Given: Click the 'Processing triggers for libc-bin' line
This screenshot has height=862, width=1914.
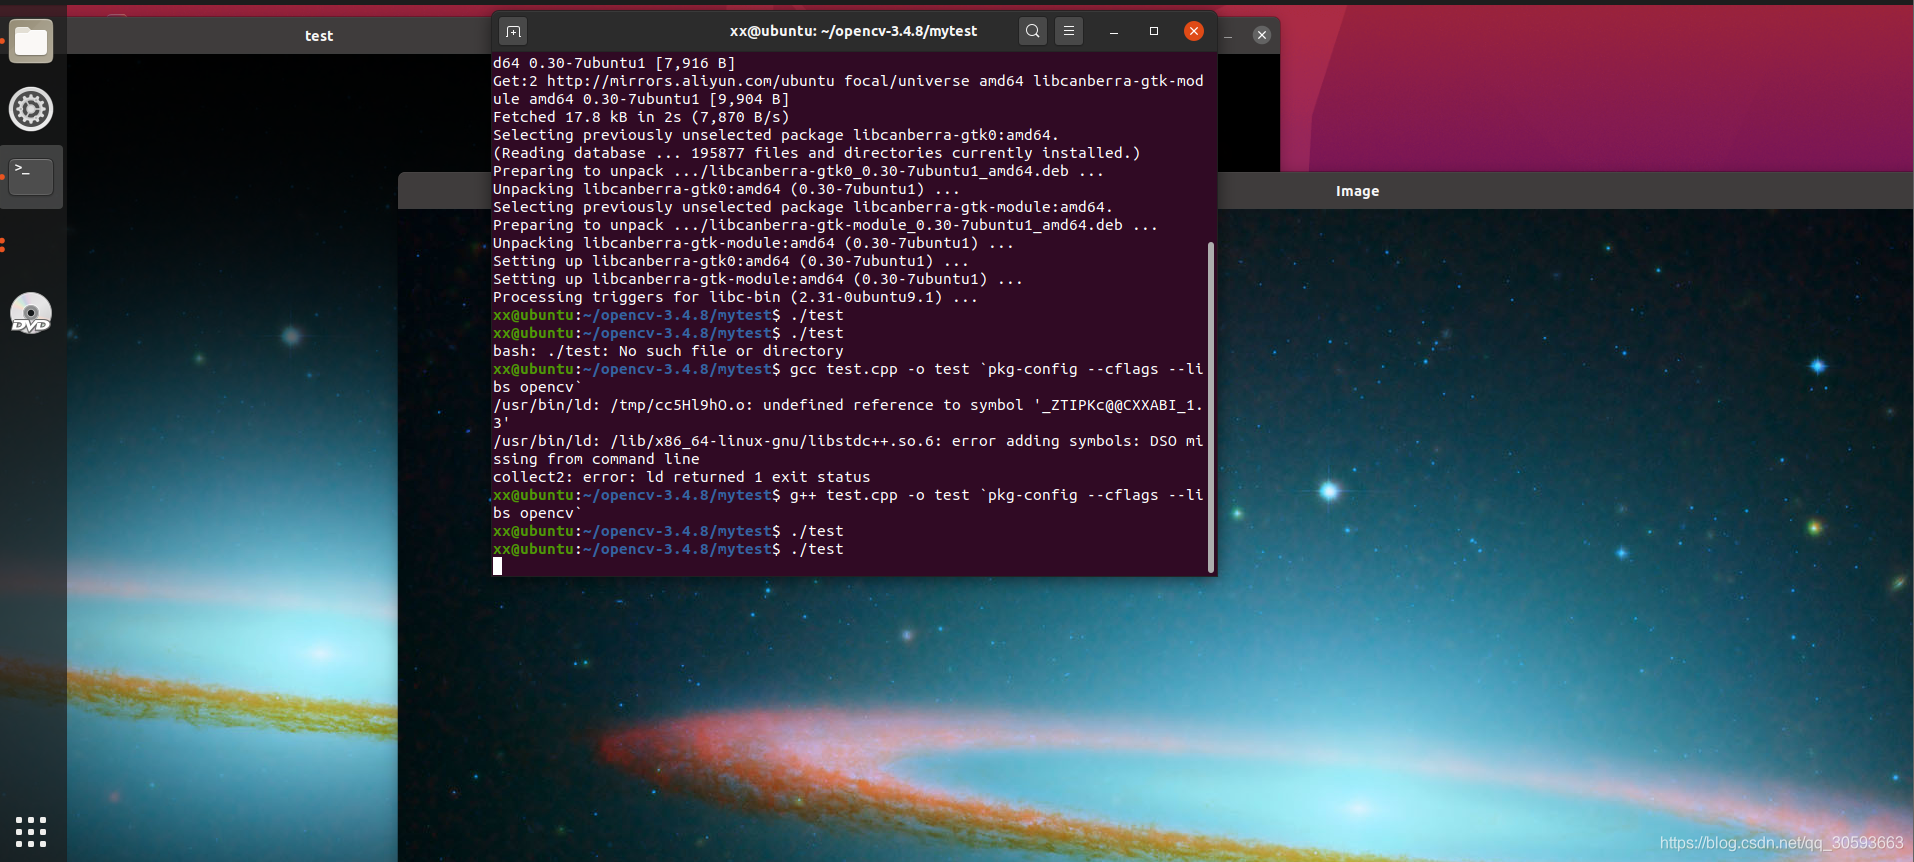Looking at the screenshot, I should click(735, 297).
